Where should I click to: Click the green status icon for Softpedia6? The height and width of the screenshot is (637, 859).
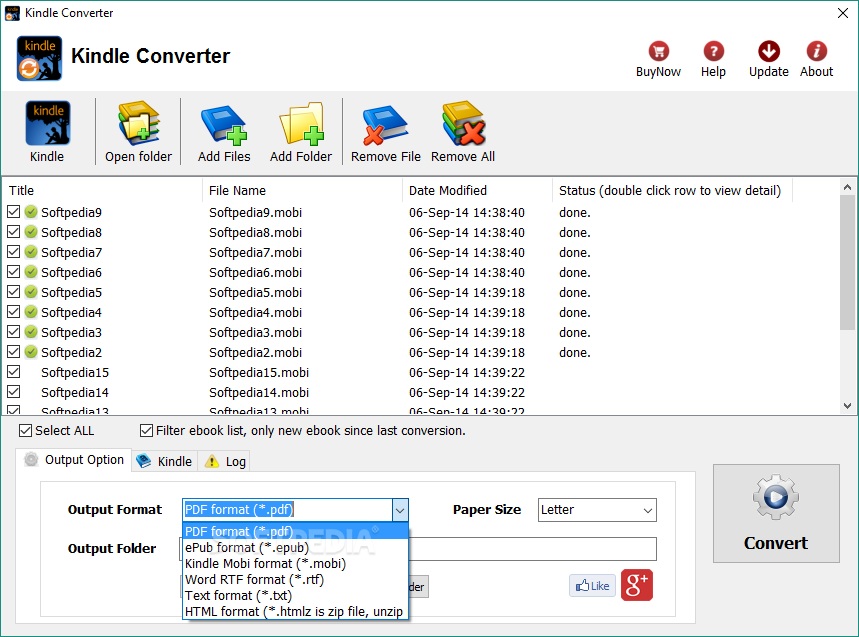(31, 272)
